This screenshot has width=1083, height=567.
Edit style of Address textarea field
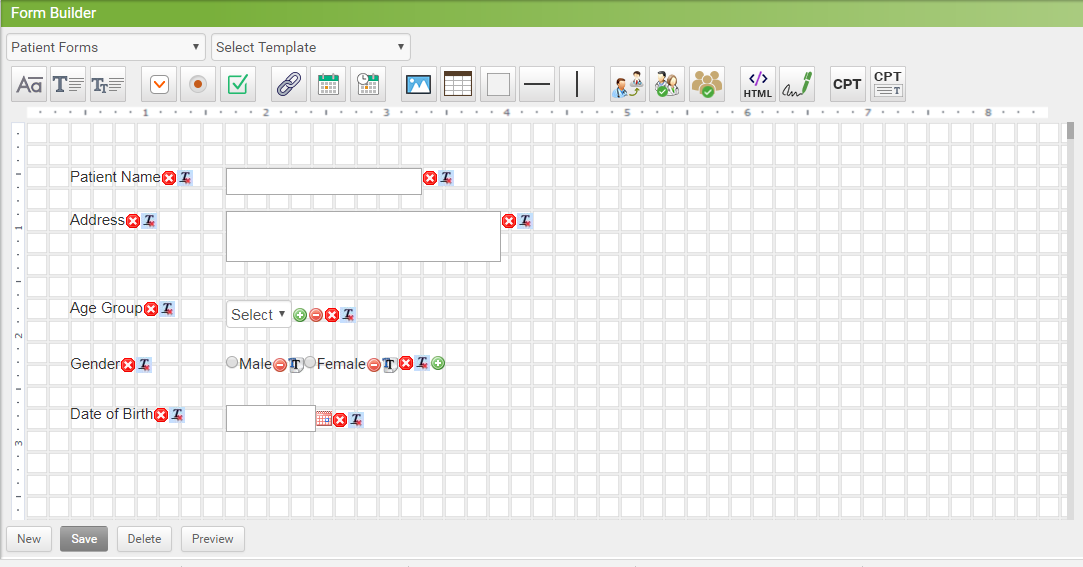pos(525,220)
